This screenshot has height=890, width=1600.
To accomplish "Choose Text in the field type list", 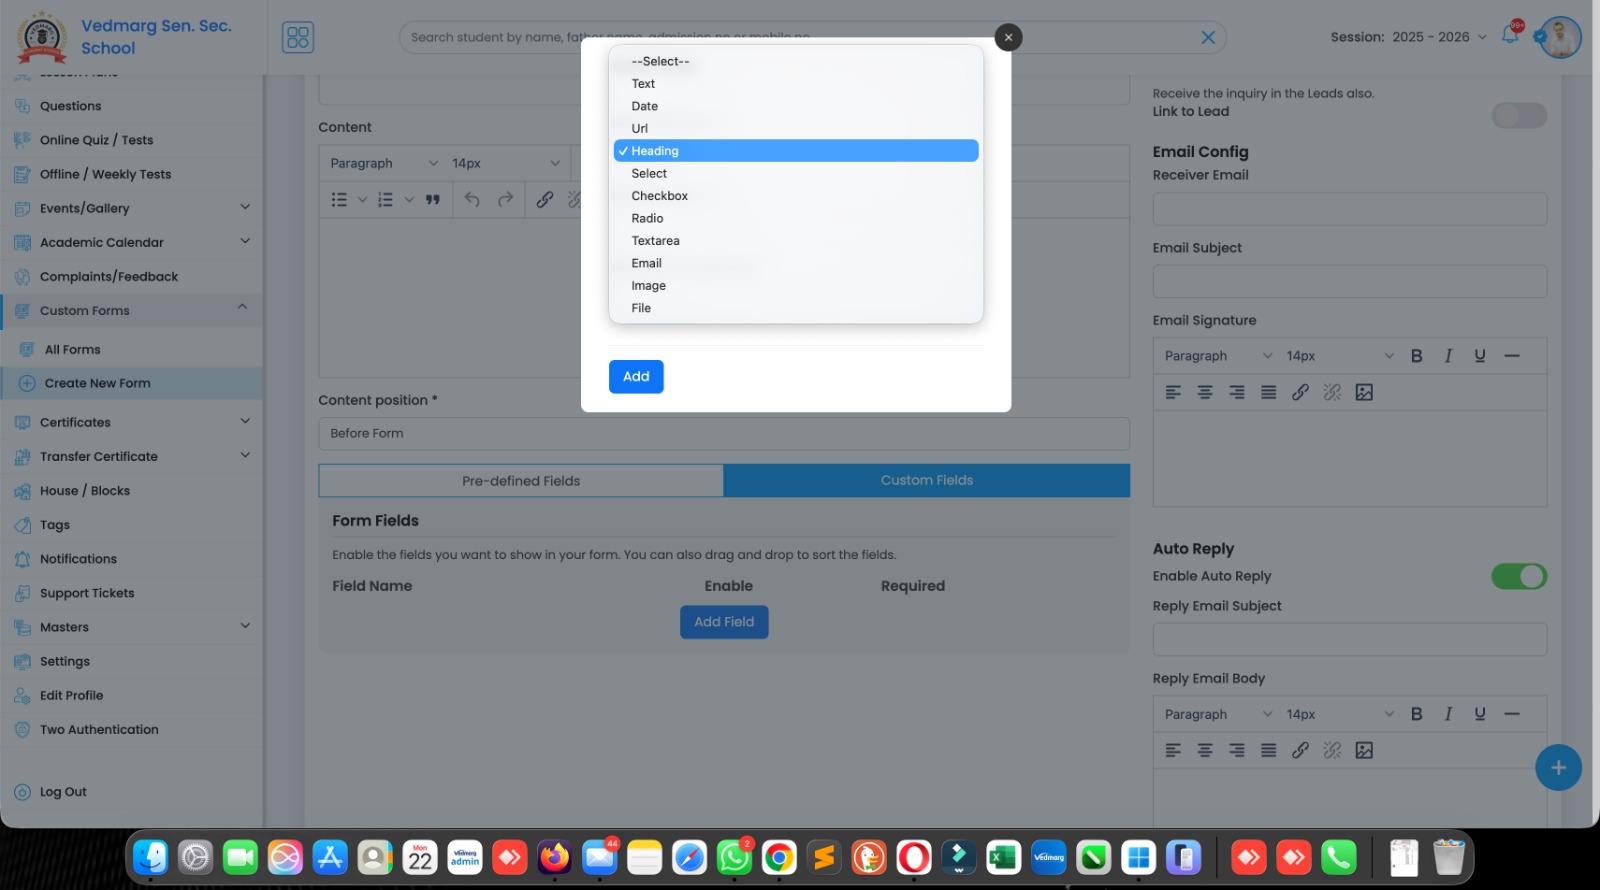I will pyautogui.click(x=795, y=84).
